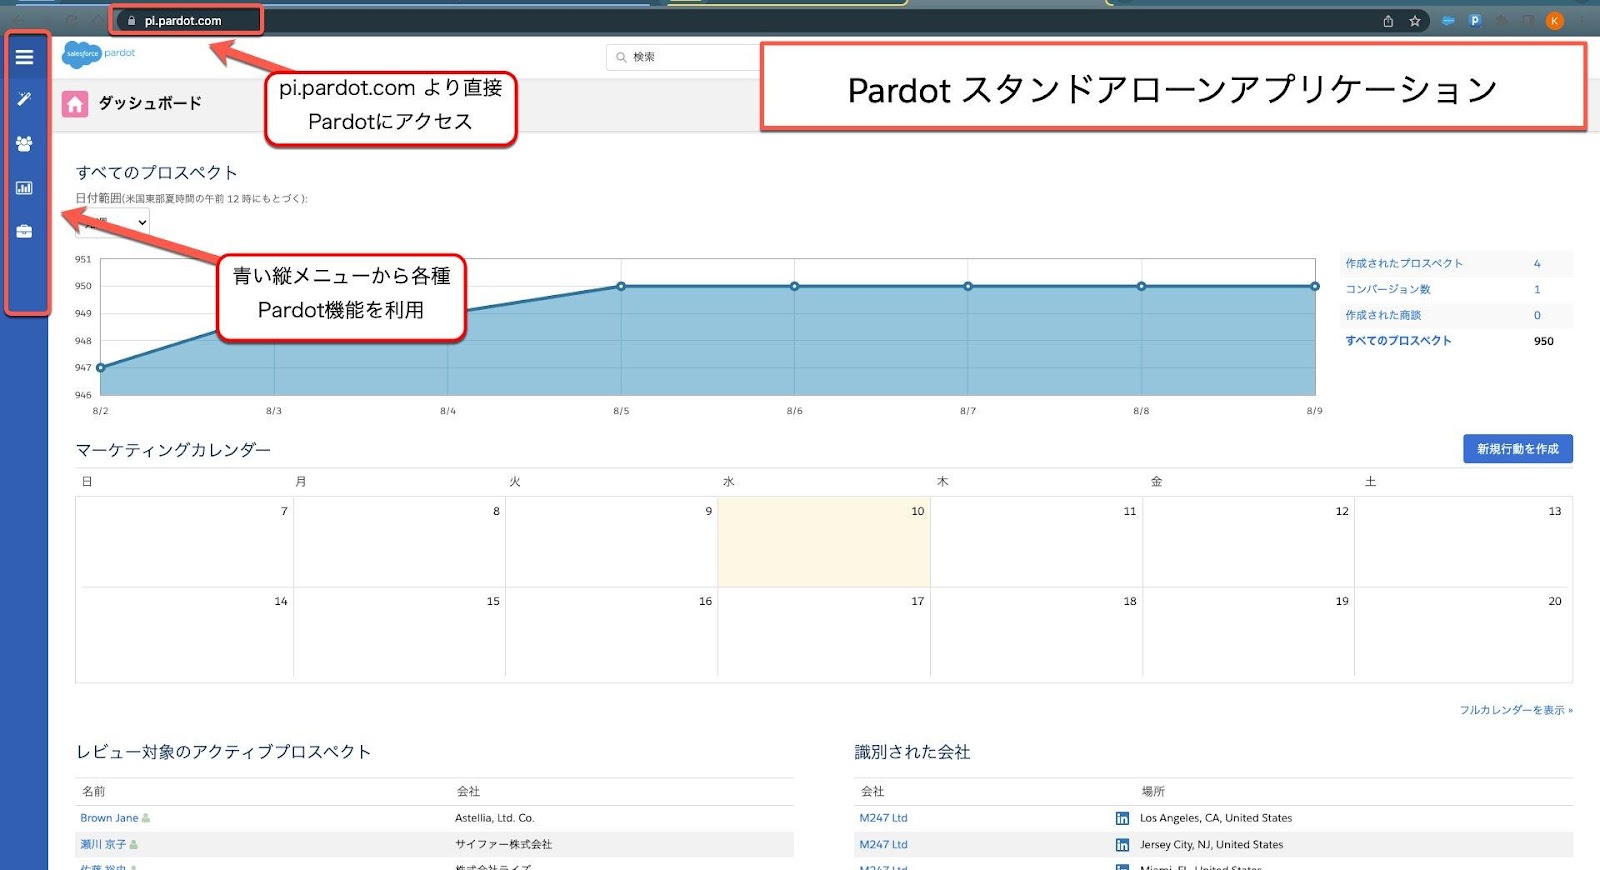Select calendar day 16
1600x870 pixels.
coord(612,632)
